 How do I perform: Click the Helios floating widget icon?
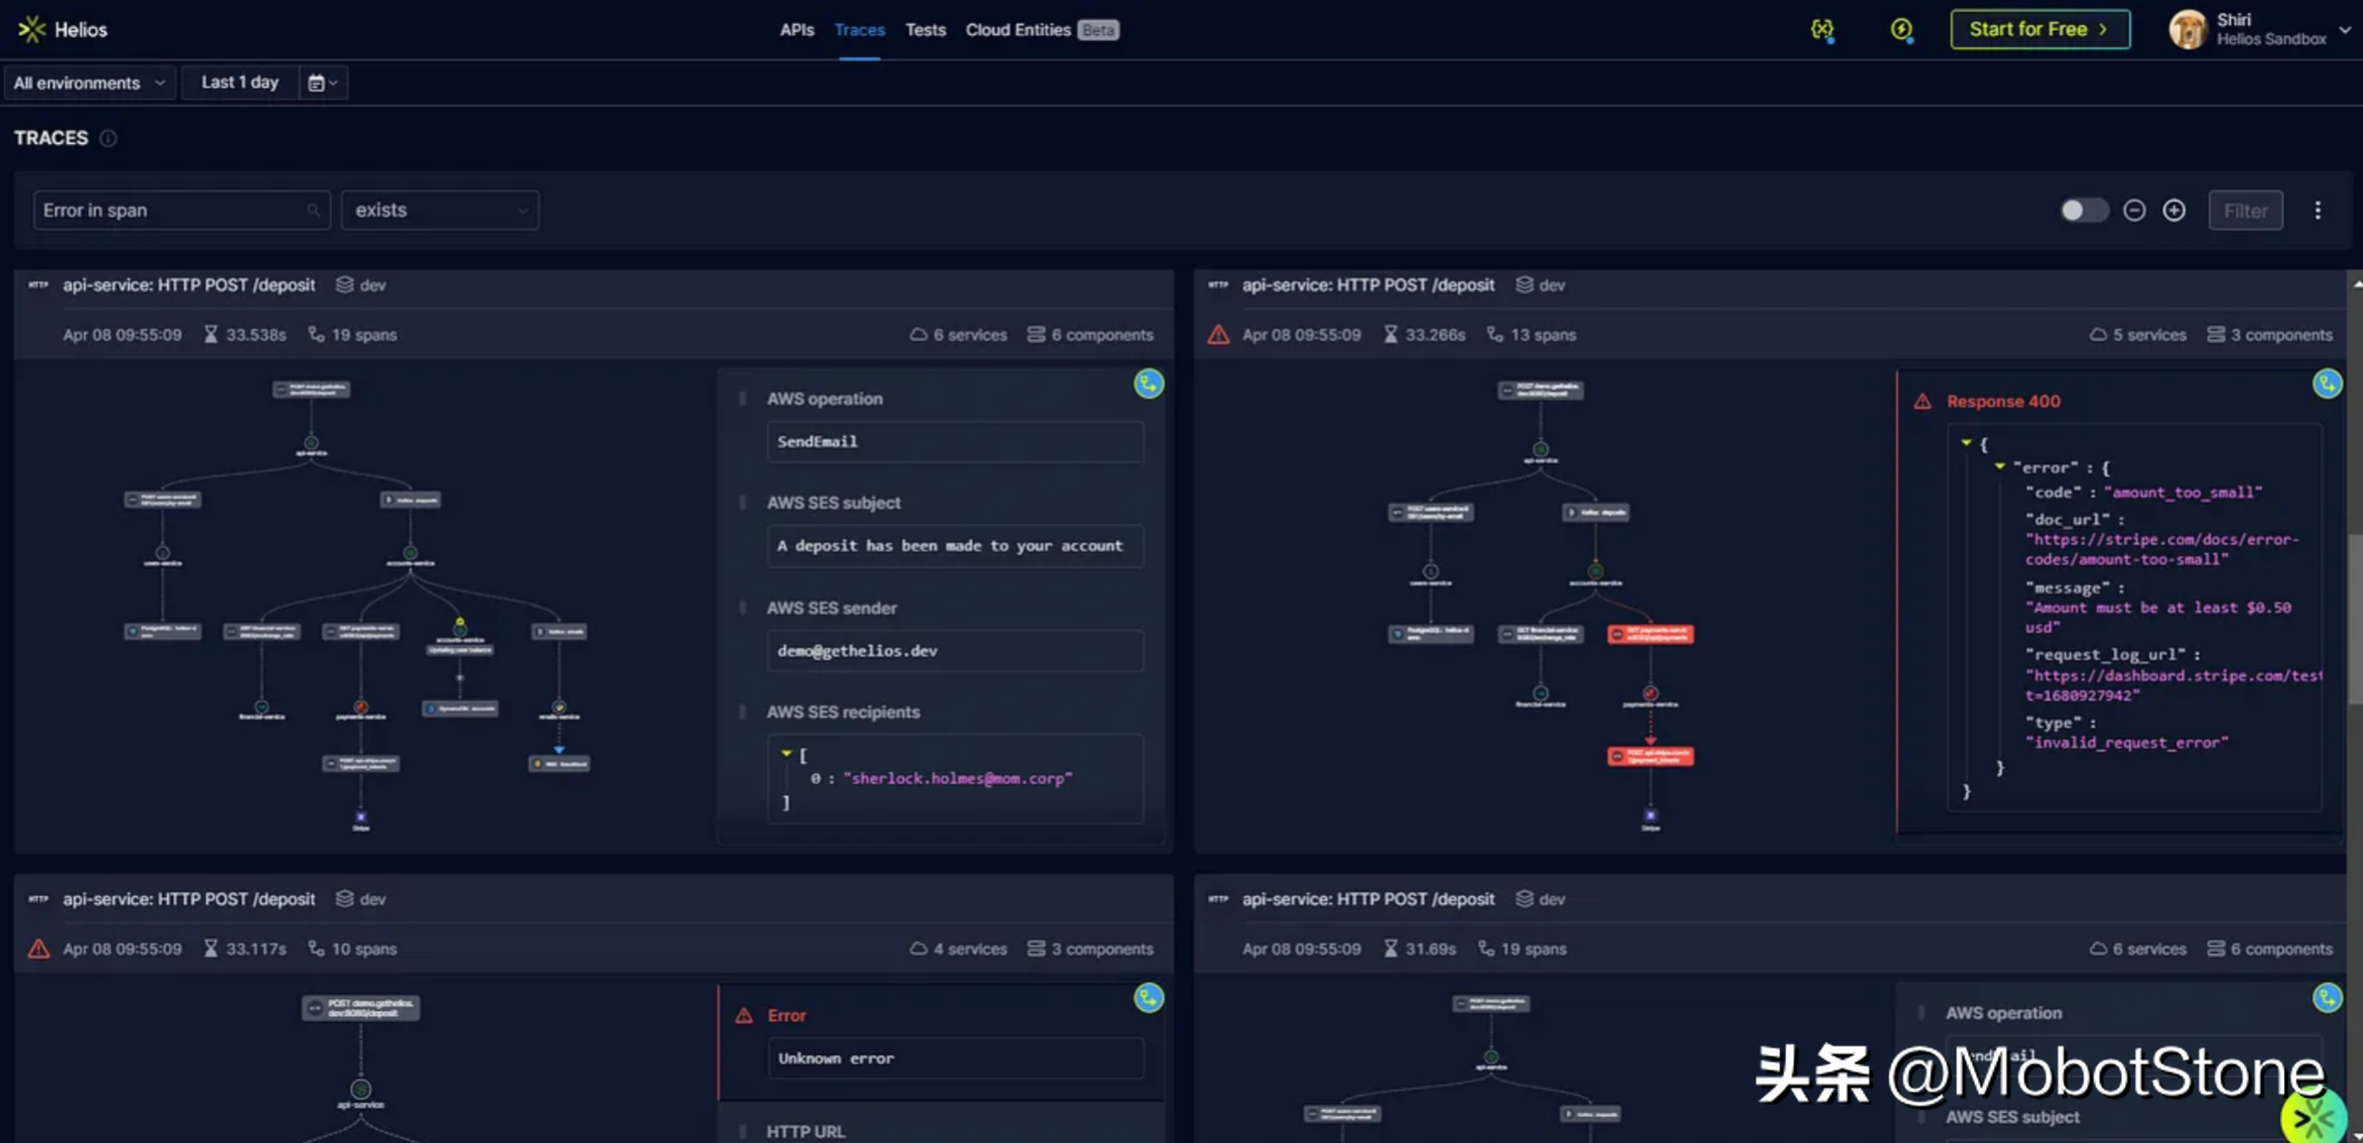[x=2315, y=1118]
